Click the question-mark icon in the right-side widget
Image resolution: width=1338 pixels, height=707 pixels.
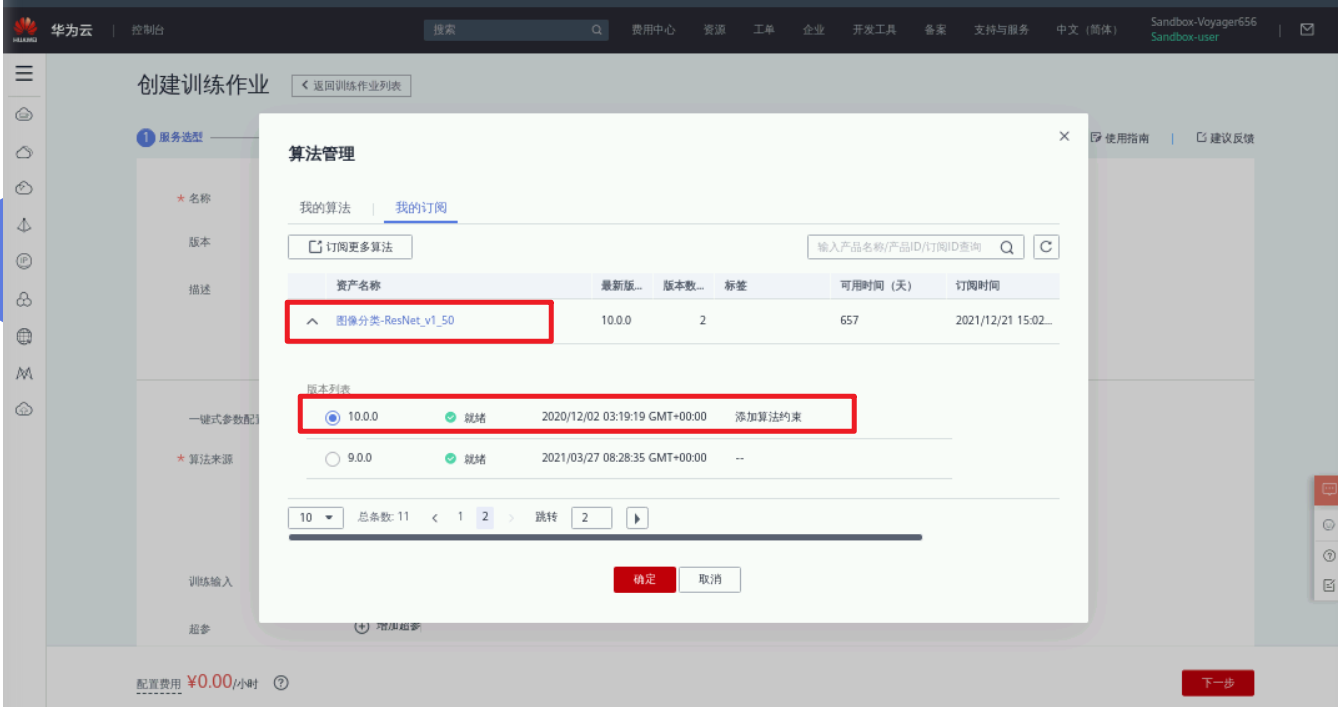pos(1329,556)
